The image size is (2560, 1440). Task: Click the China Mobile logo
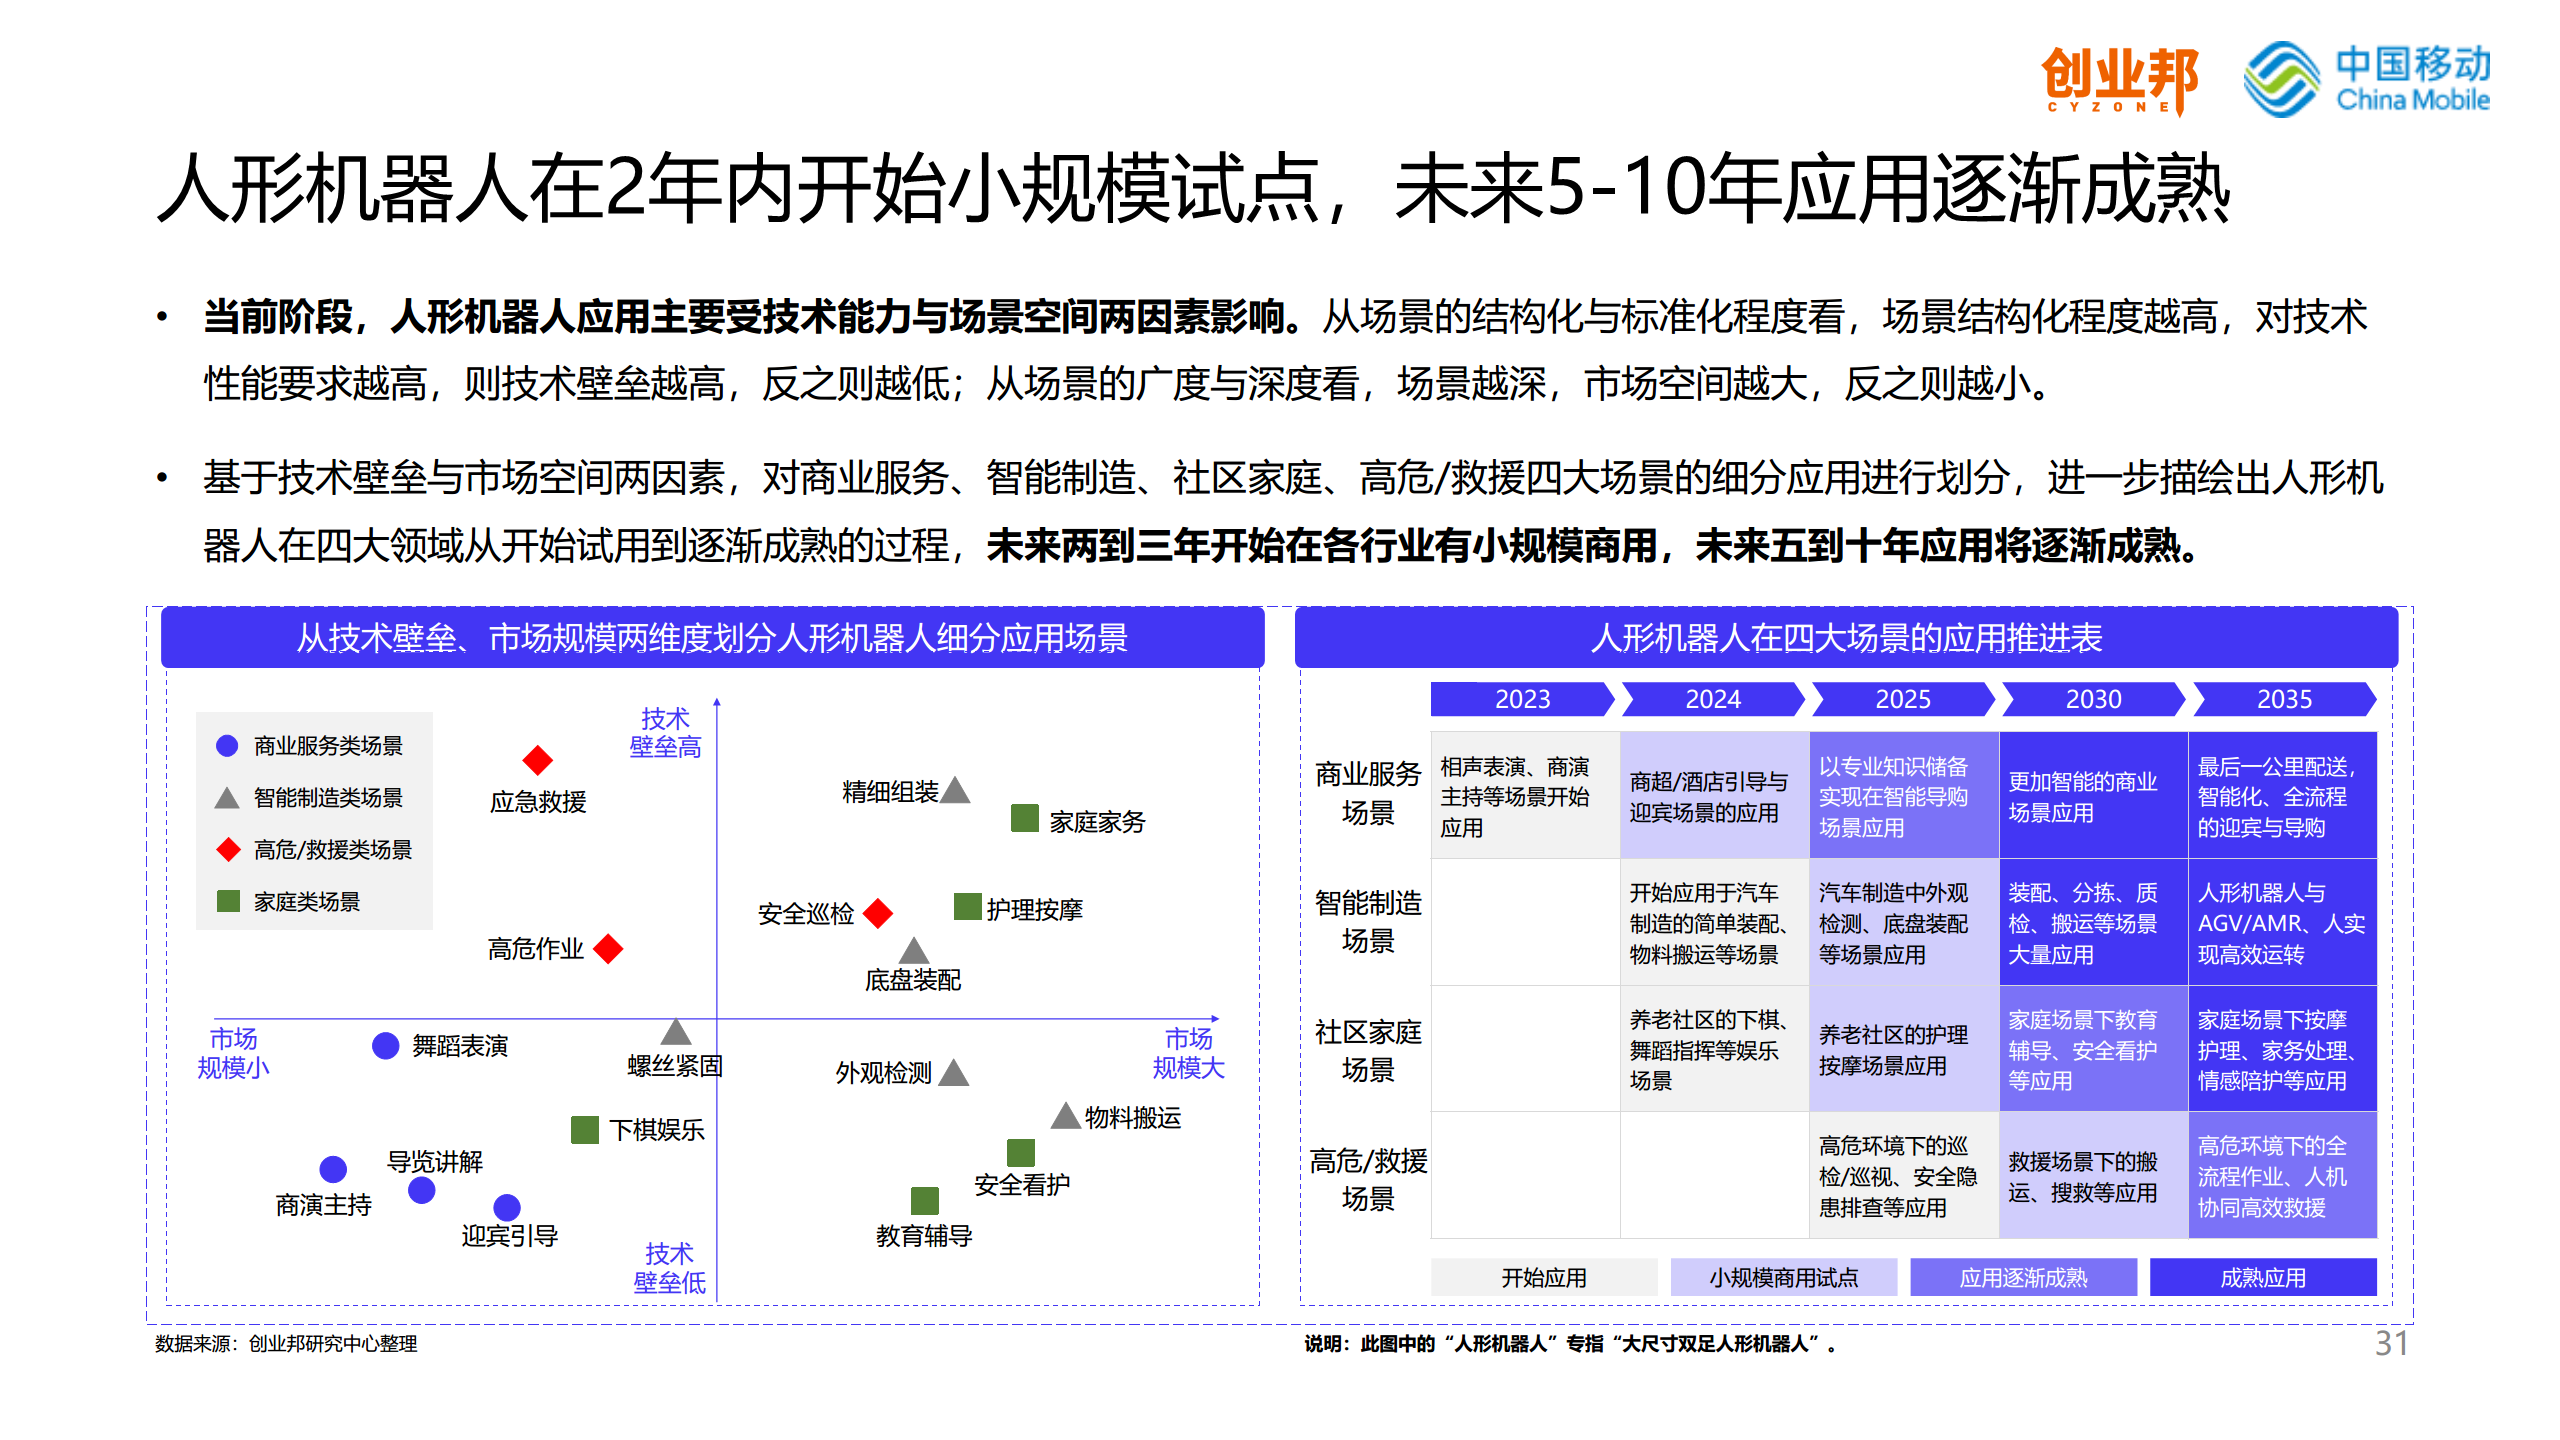click(2366, 79)
